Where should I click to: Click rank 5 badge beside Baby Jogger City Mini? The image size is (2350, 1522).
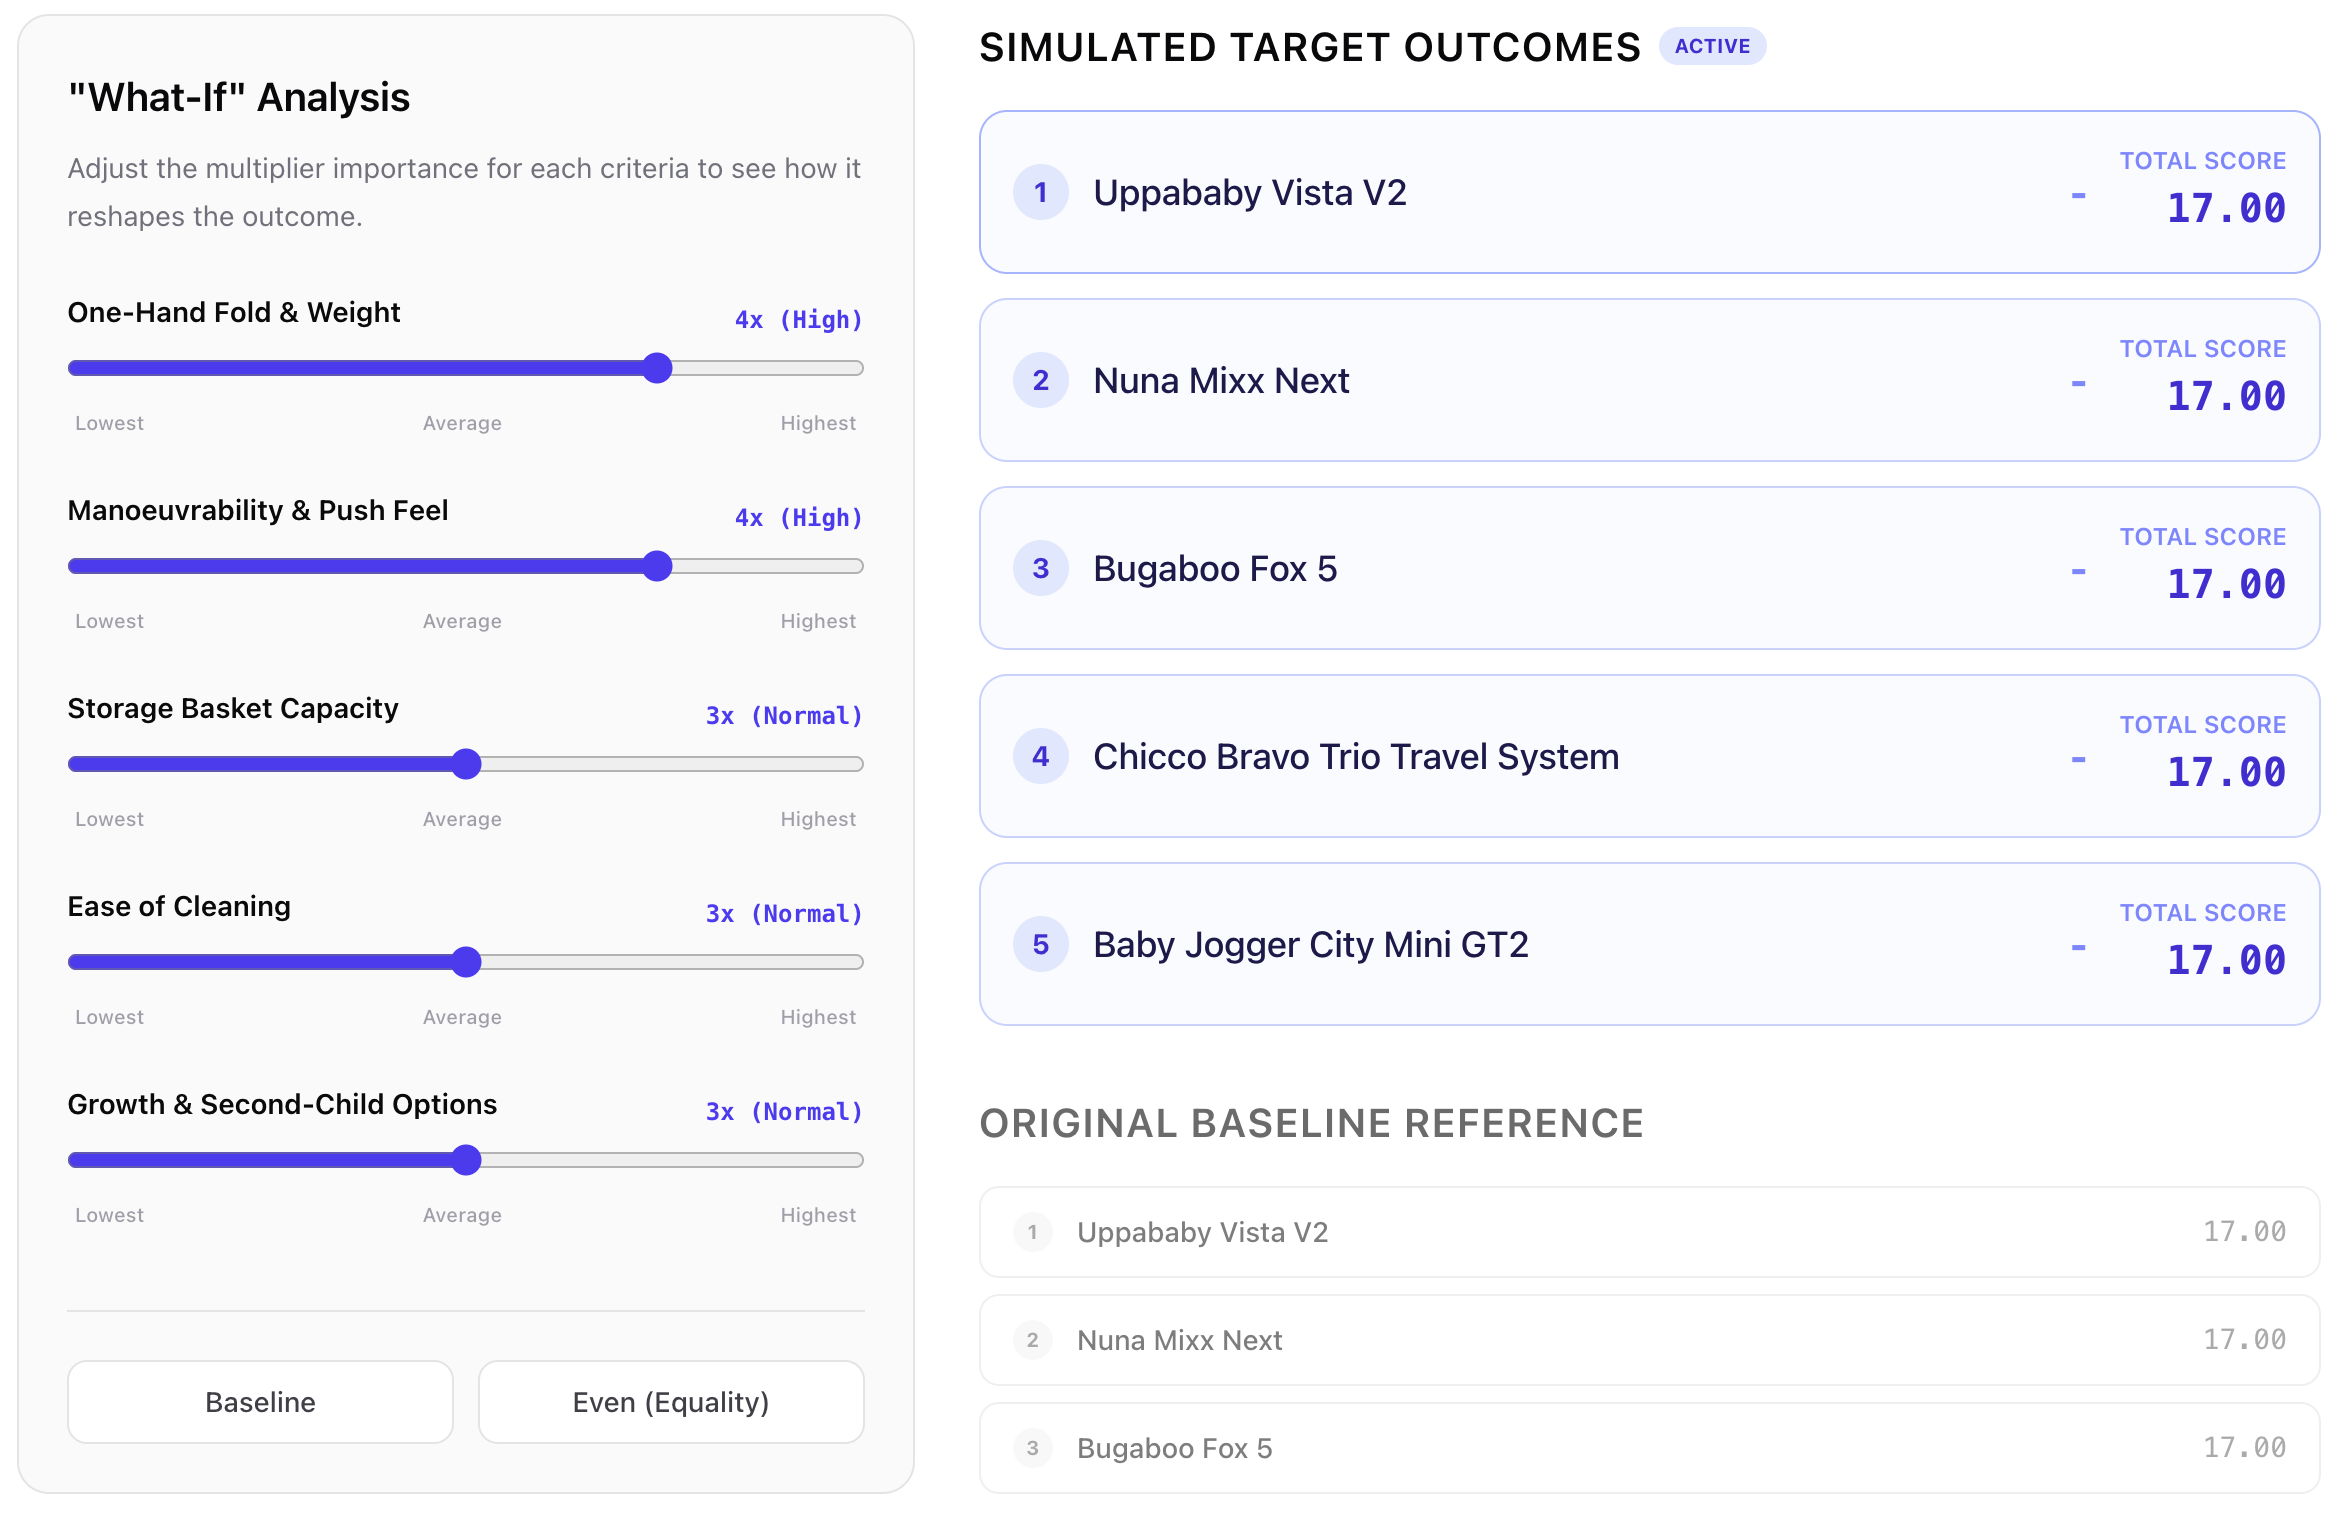click(1041, 944)
